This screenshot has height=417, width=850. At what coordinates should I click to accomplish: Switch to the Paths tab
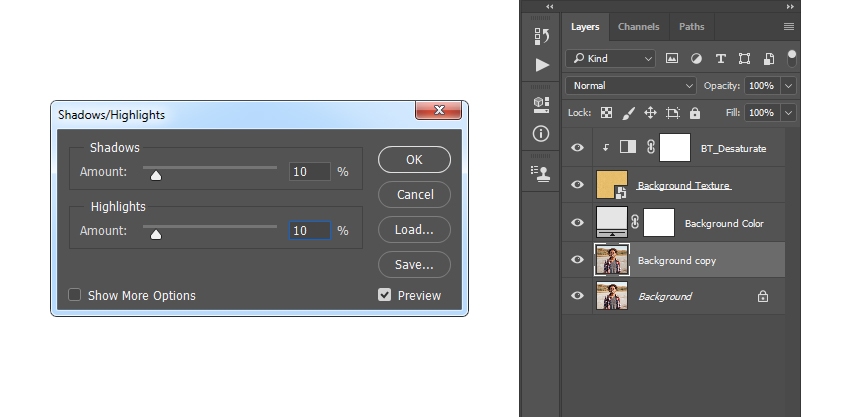tap(692, 27)
